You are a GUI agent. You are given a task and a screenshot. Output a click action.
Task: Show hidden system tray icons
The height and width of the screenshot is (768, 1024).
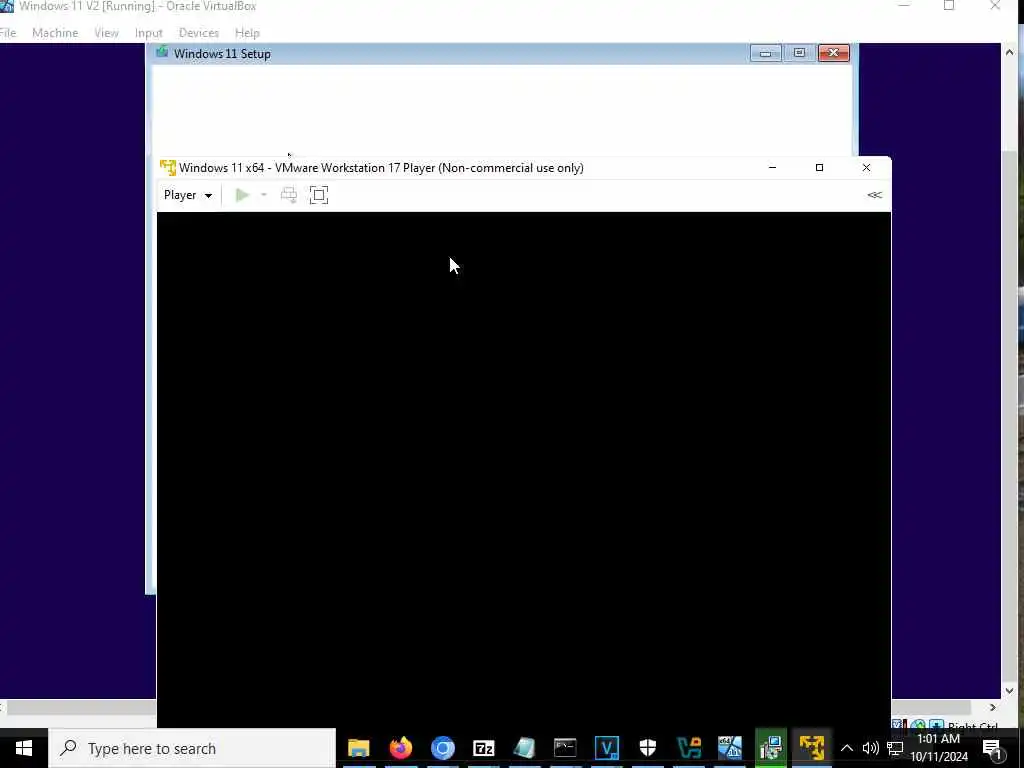point(846,748)
